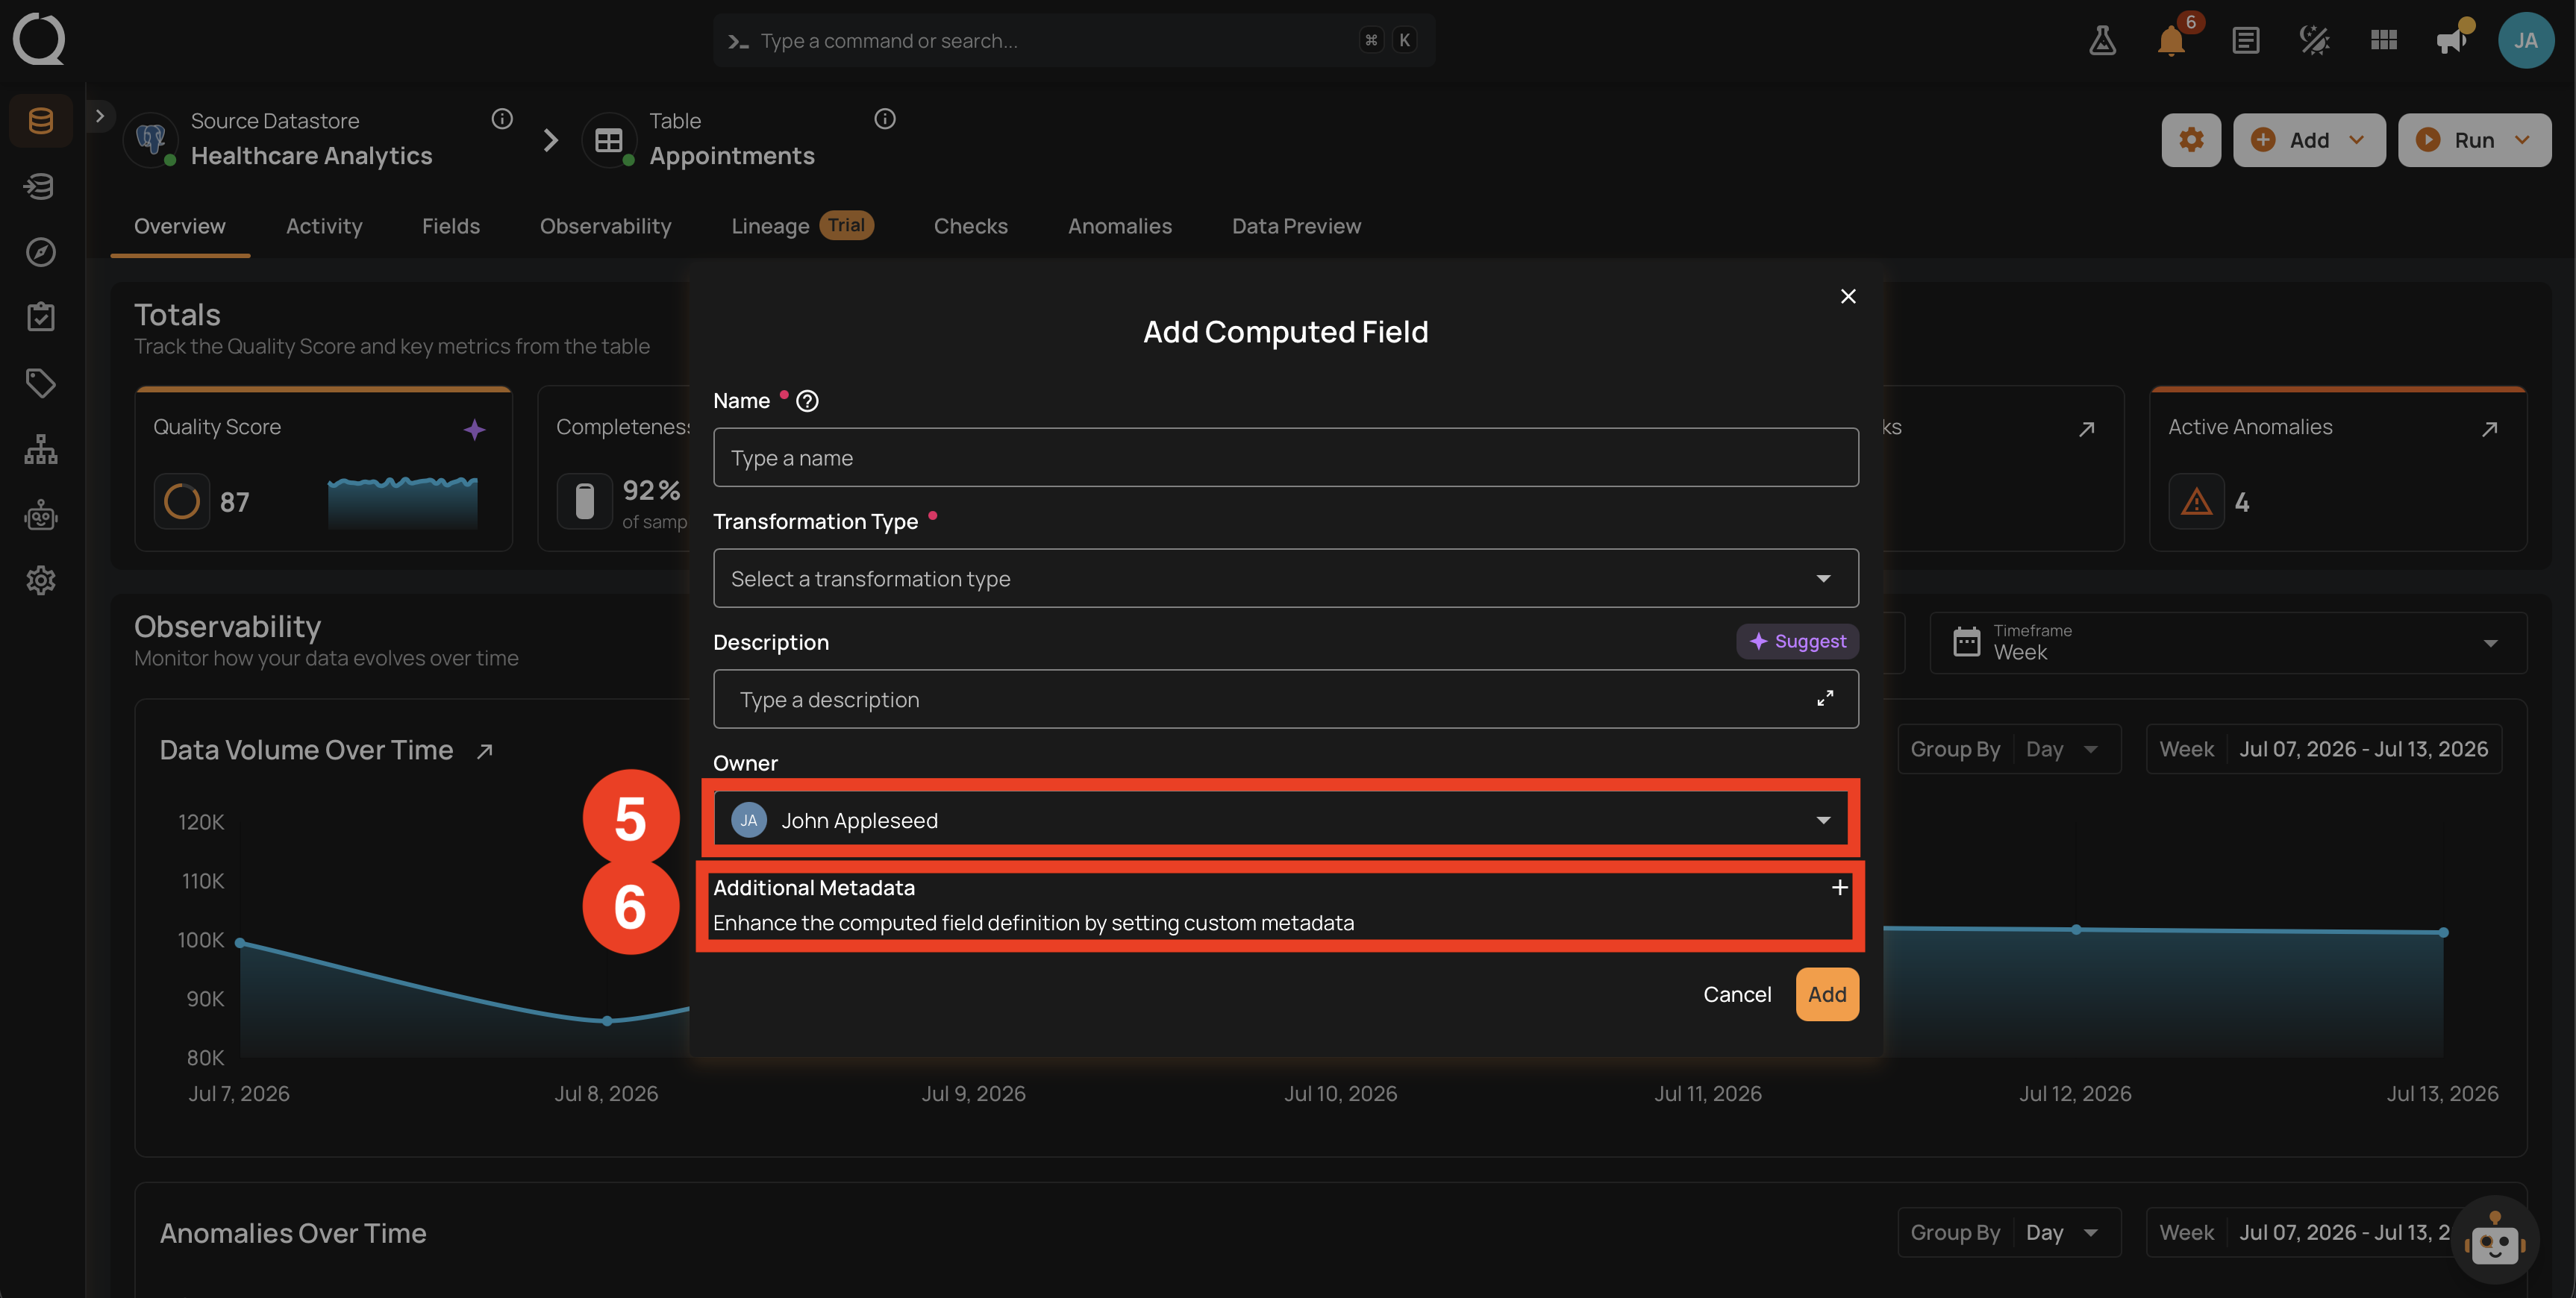Image resolution: width=2576 pixels, height=1298 pixels.
Task: Switch to the Activity tab
Action: (324, 226)
